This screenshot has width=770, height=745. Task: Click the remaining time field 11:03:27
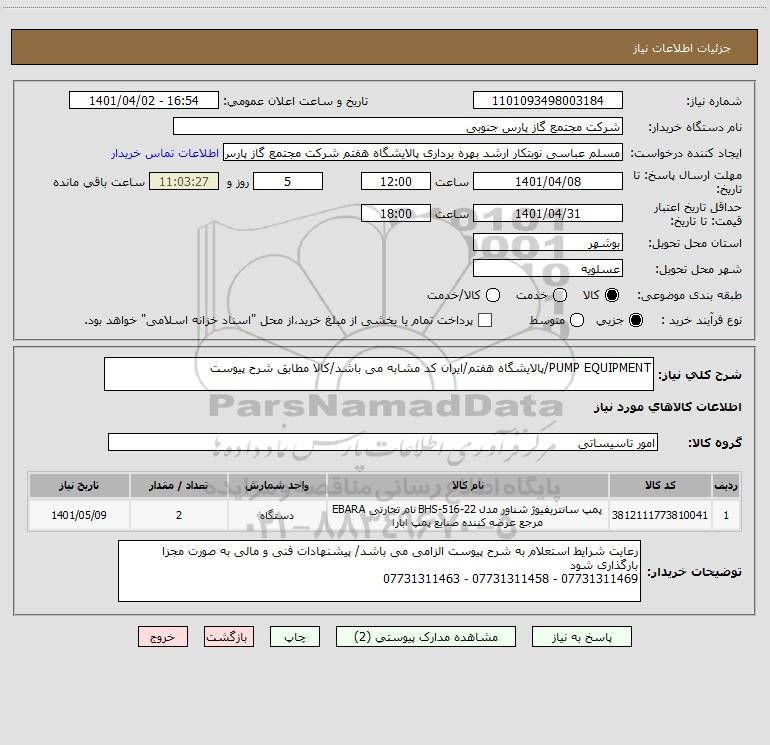(184, 181)
